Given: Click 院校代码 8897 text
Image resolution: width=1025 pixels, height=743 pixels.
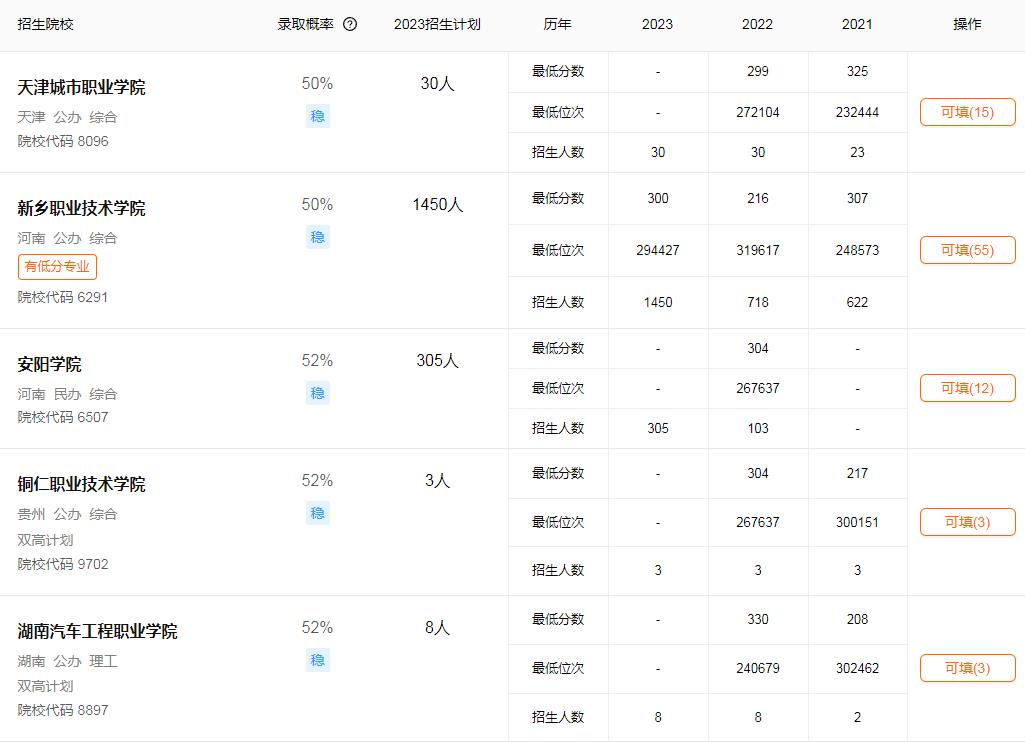Looking at the screenshot, I should [63, 710].
